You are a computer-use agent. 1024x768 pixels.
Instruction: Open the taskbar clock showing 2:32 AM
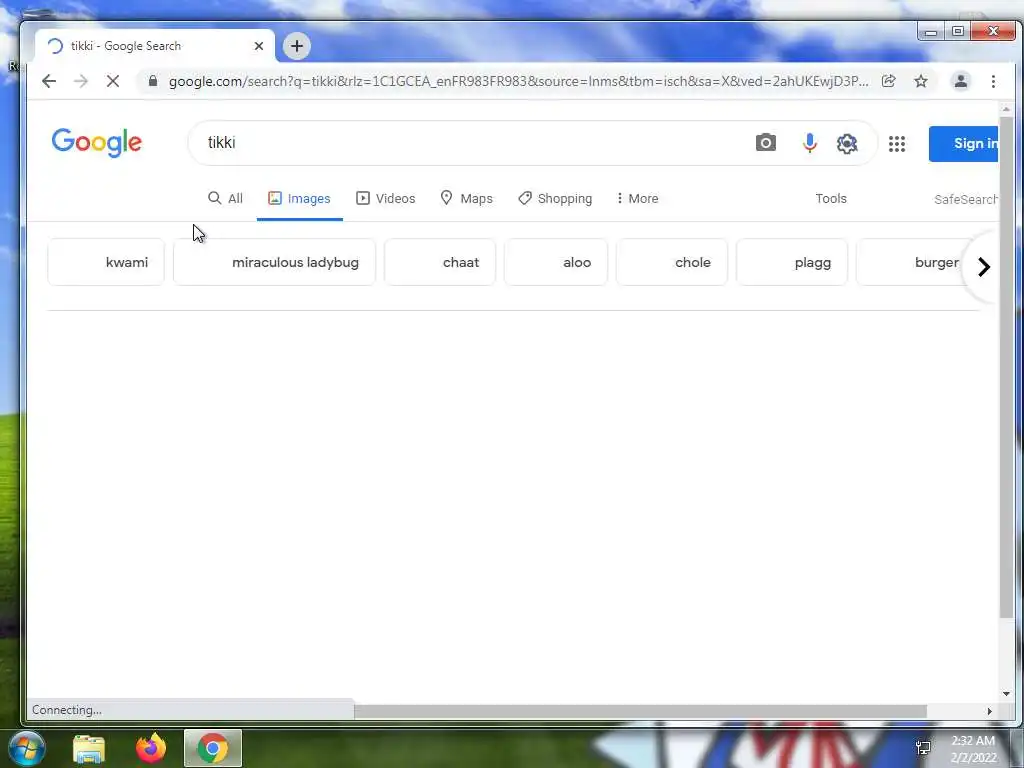point(973,749)
